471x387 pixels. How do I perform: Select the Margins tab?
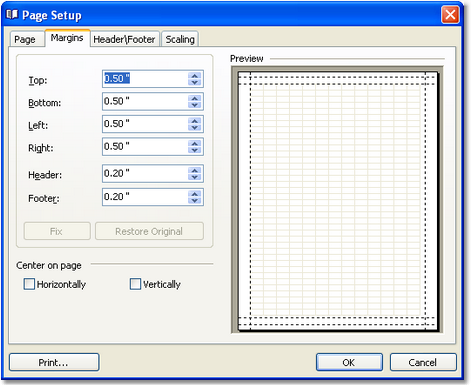point(67,38)
